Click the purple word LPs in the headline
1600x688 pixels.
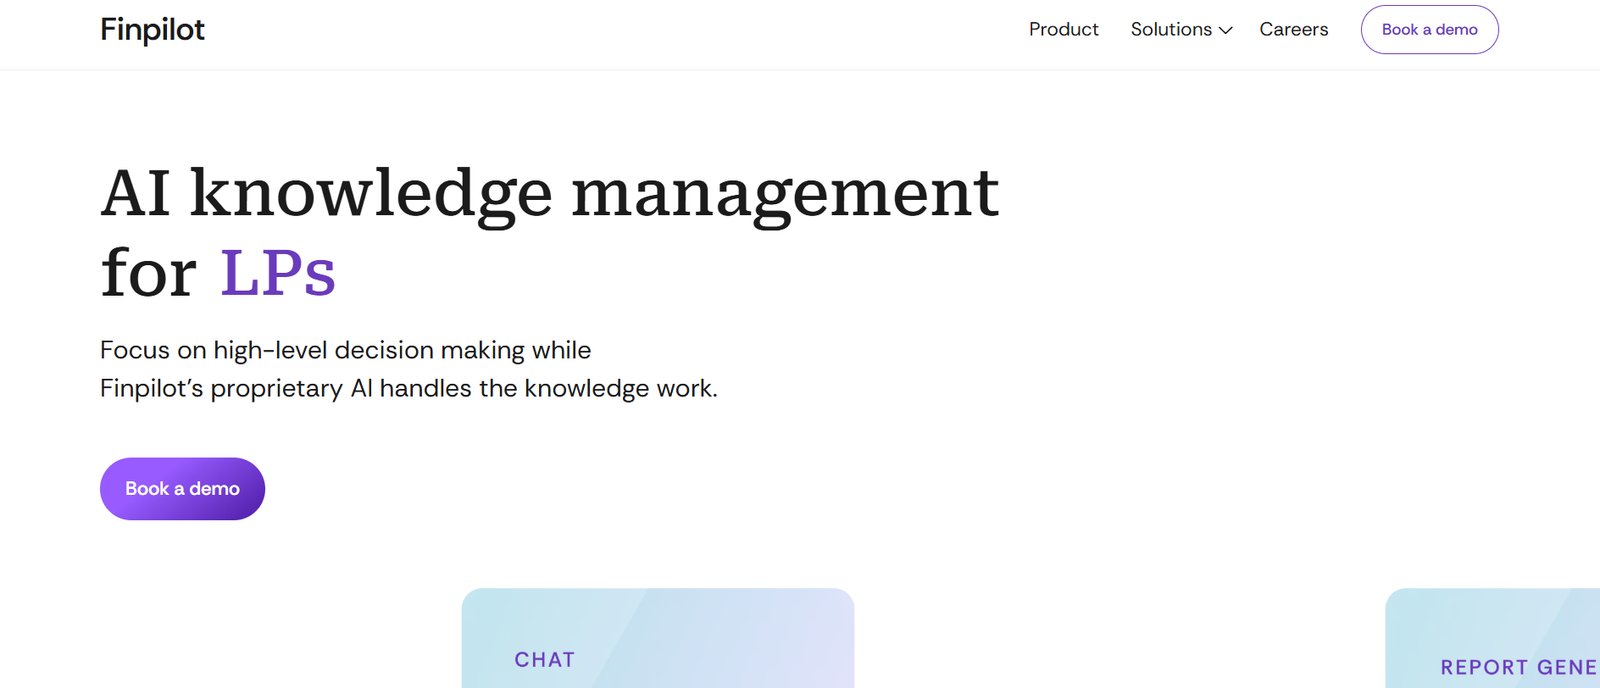coord(278,273)
